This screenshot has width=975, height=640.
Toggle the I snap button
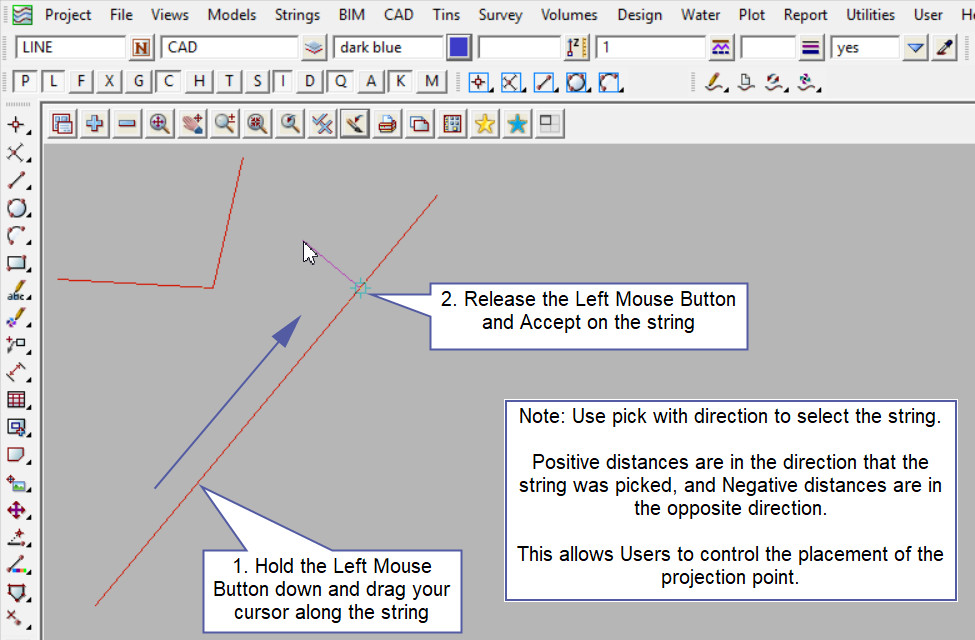(x=284, y=81)
